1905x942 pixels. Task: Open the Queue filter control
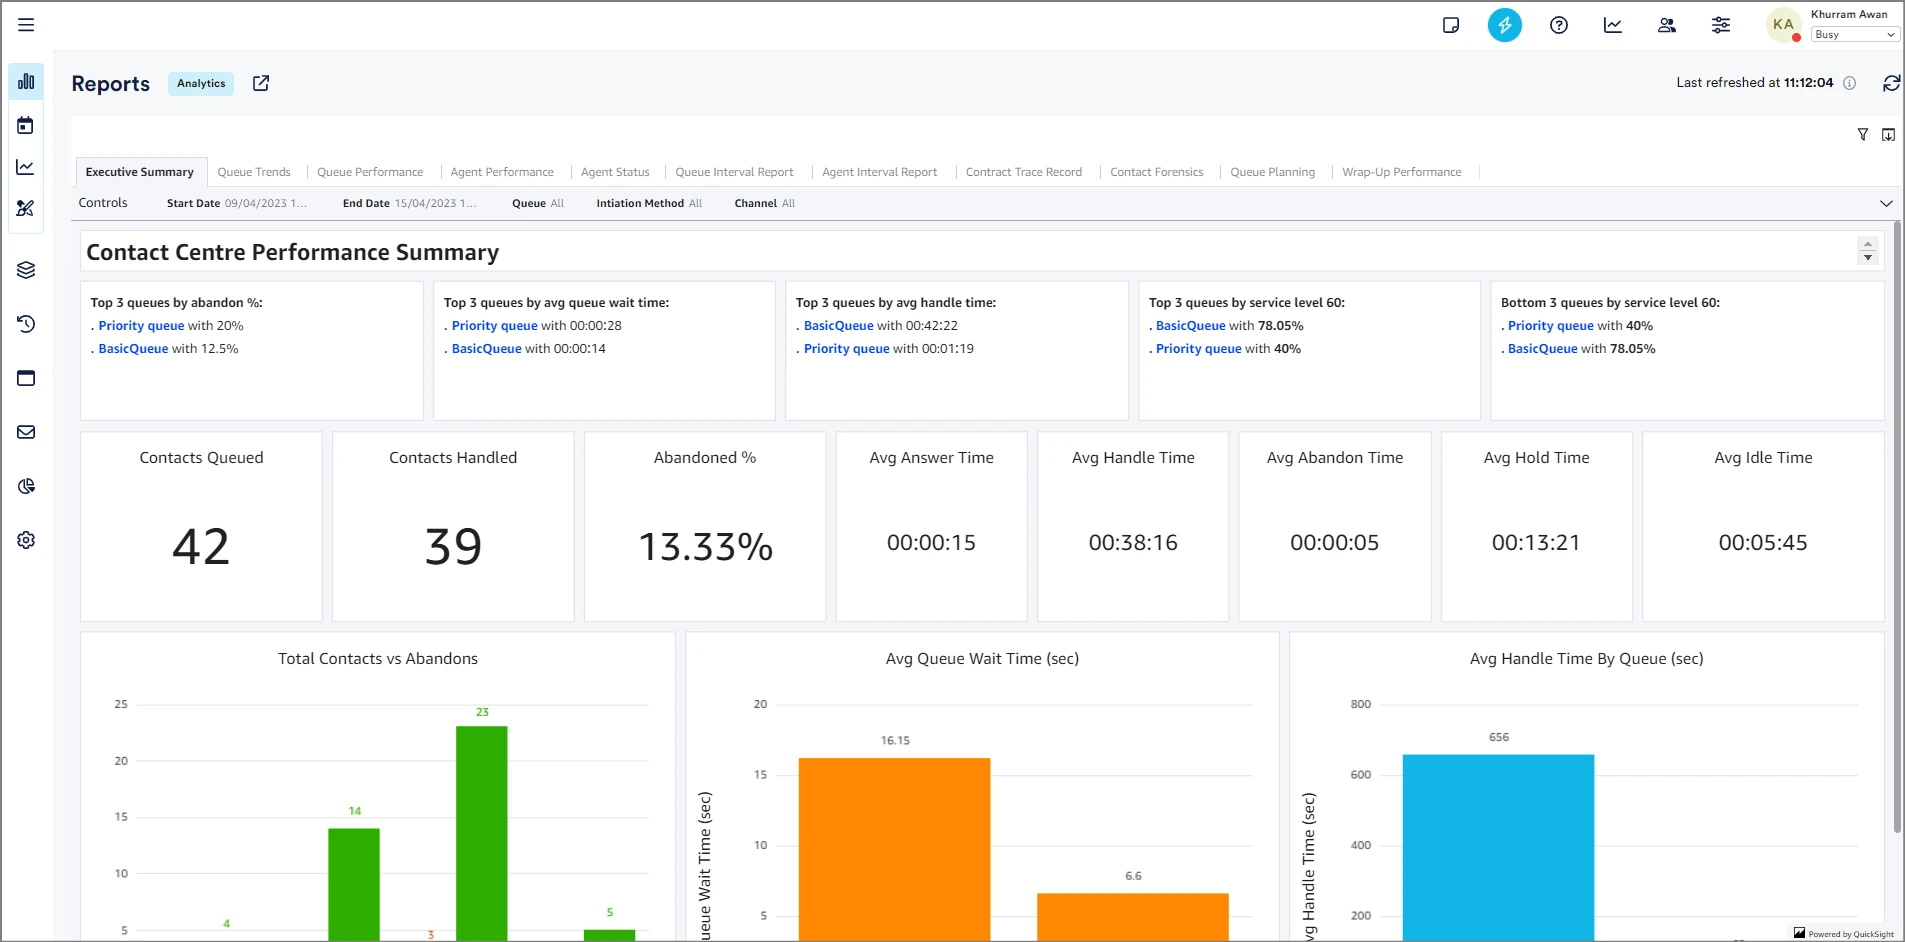point(538,203)
